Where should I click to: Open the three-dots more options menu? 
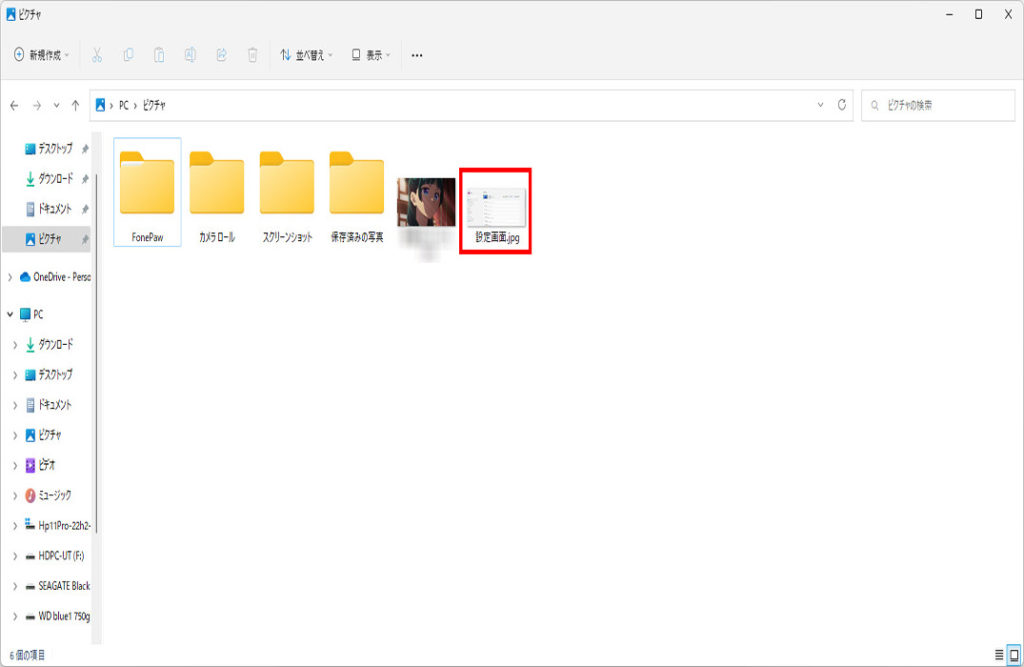417,55
